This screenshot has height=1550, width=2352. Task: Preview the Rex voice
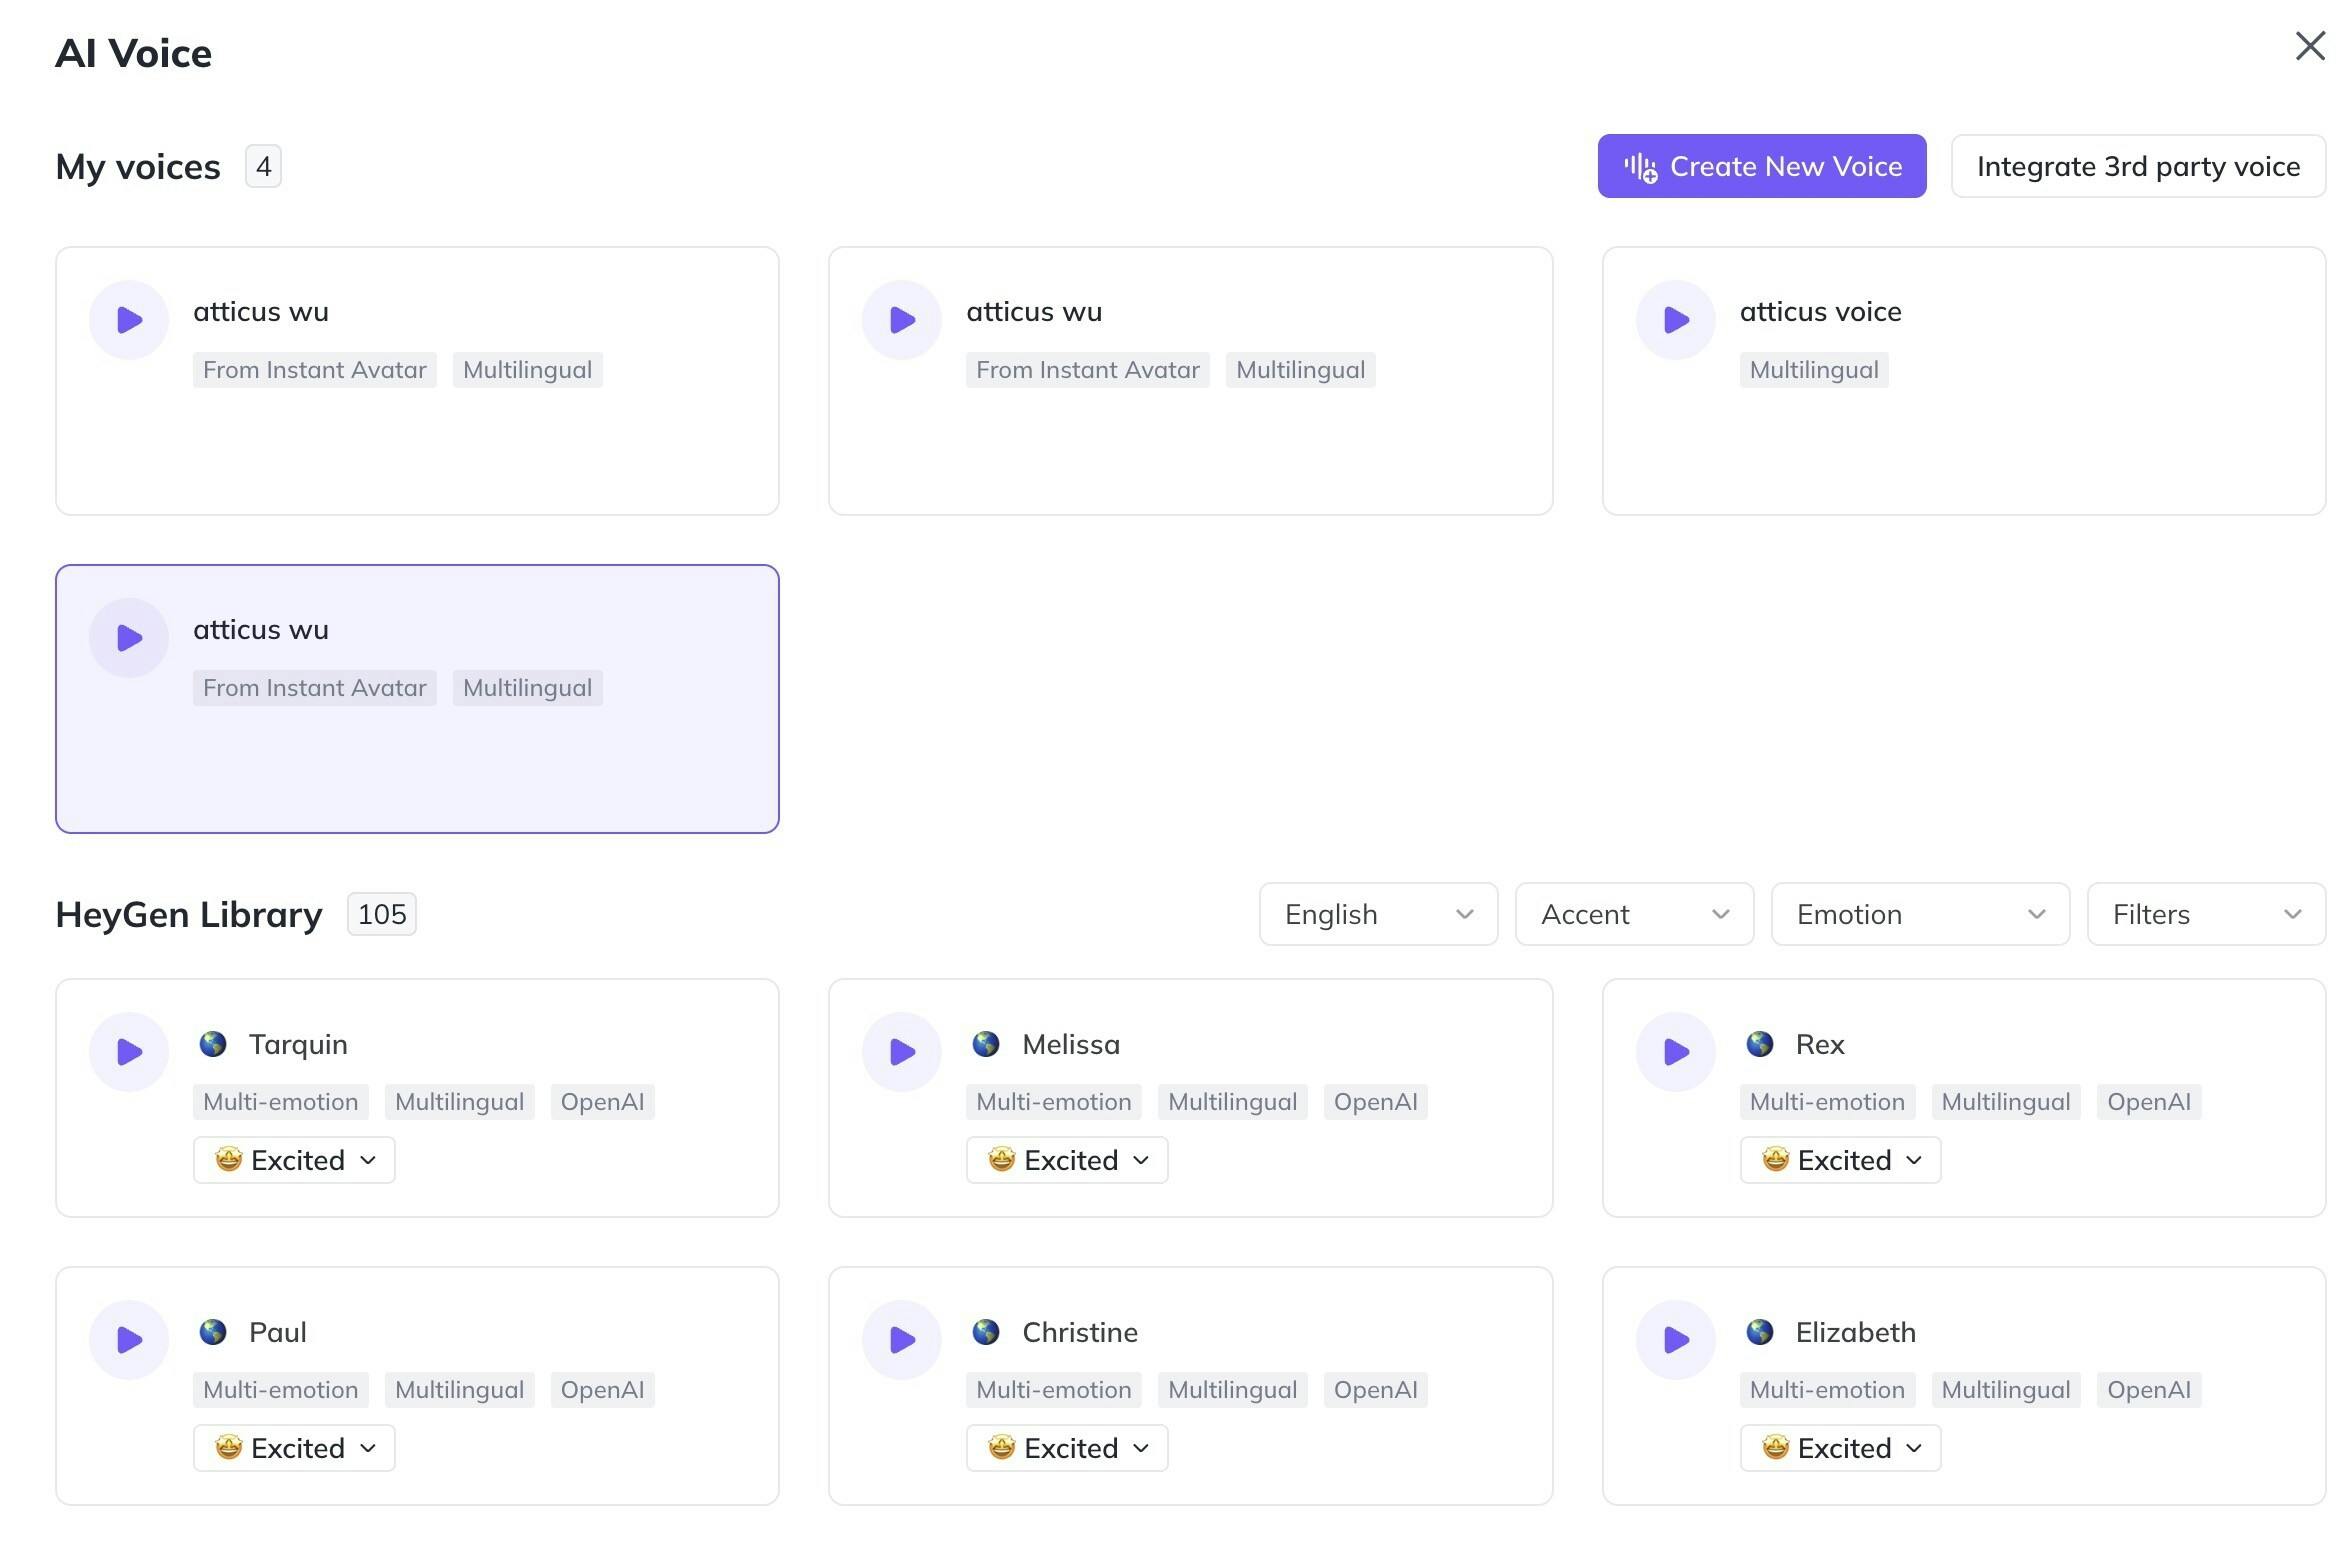[1676, 1052]
